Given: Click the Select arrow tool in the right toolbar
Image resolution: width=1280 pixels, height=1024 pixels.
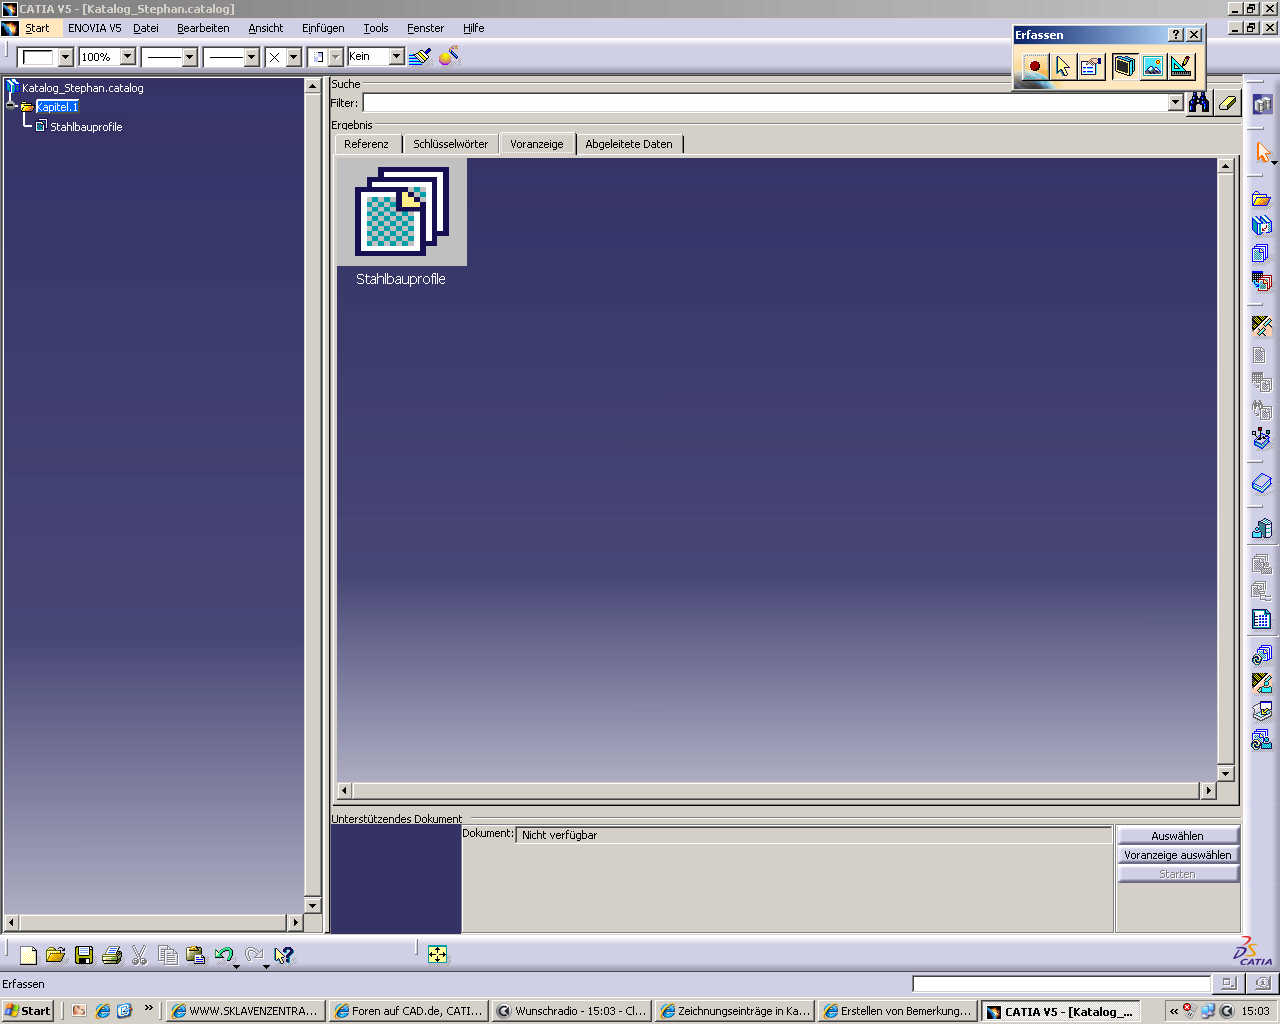Looking at the screenshot, I should (1262, 153).
